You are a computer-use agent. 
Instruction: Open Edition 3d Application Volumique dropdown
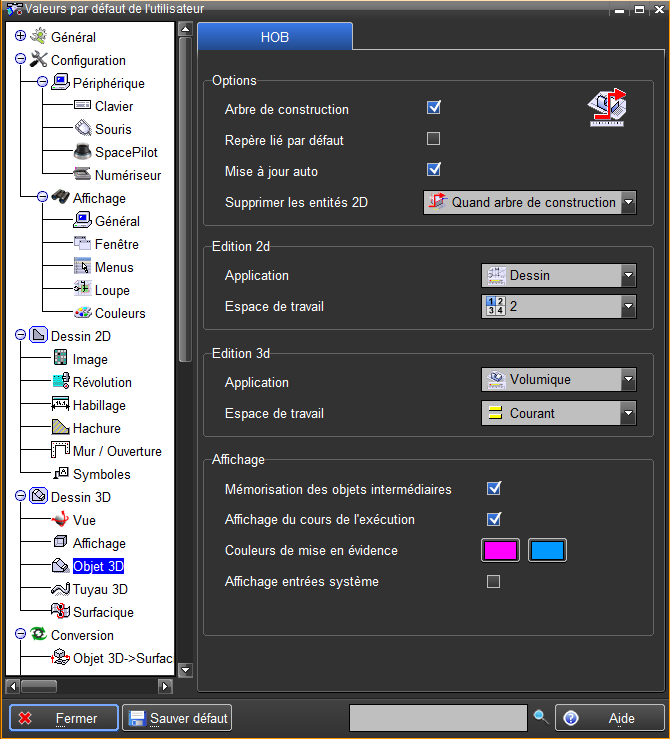pyautogui.click(x=628, y=380)
